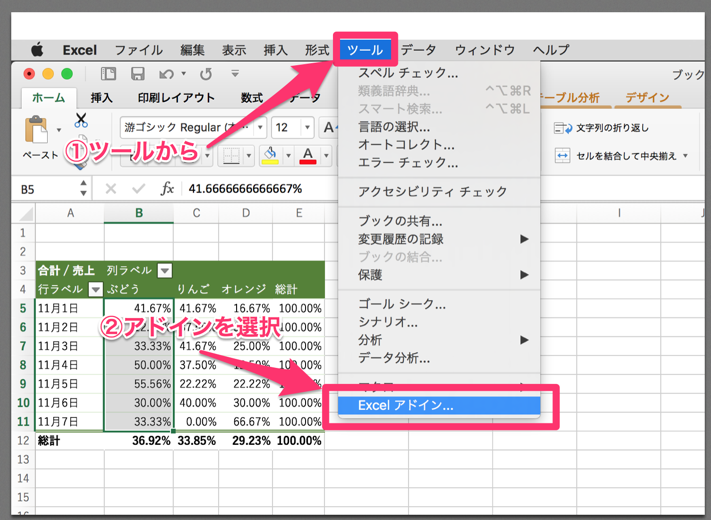
Task: Open the 編集 menu
Action: tap(192, 50)
